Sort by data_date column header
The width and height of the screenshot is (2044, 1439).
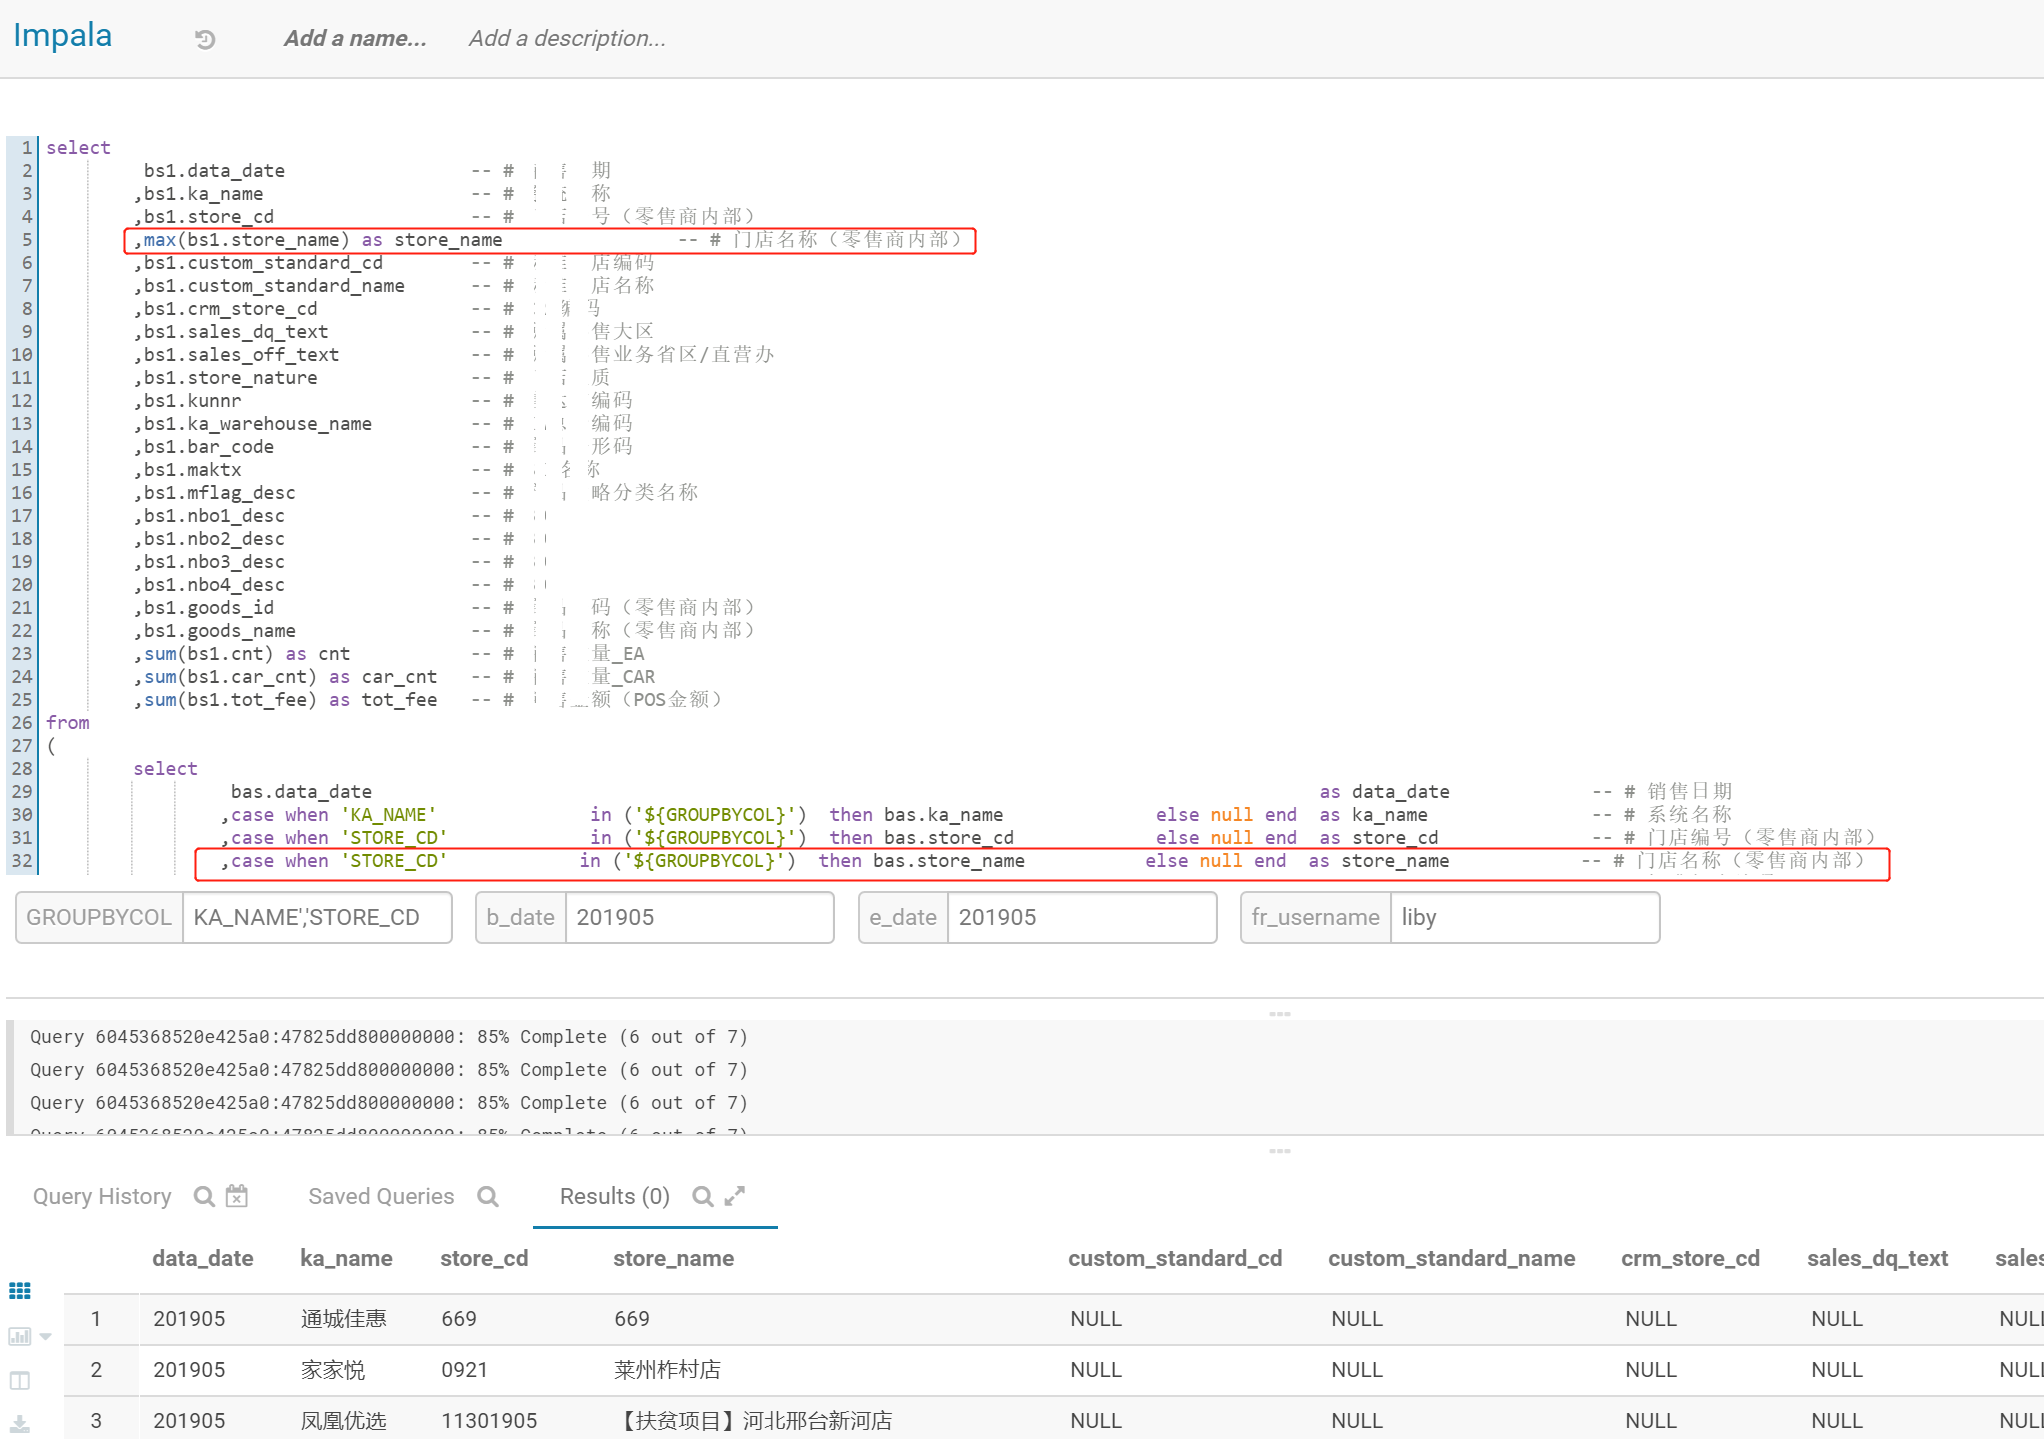tap(202, 1258)
